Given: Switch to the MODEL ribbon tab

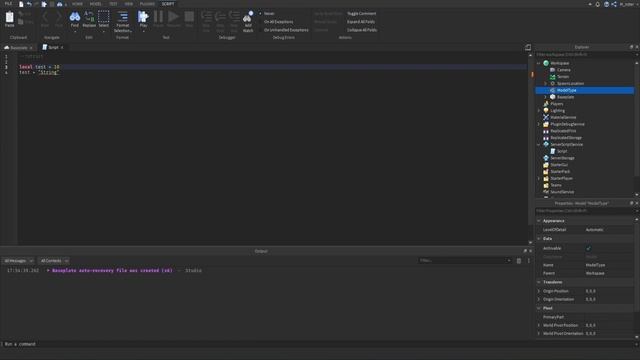Looking at the screenshot, I should click(96, 4).
